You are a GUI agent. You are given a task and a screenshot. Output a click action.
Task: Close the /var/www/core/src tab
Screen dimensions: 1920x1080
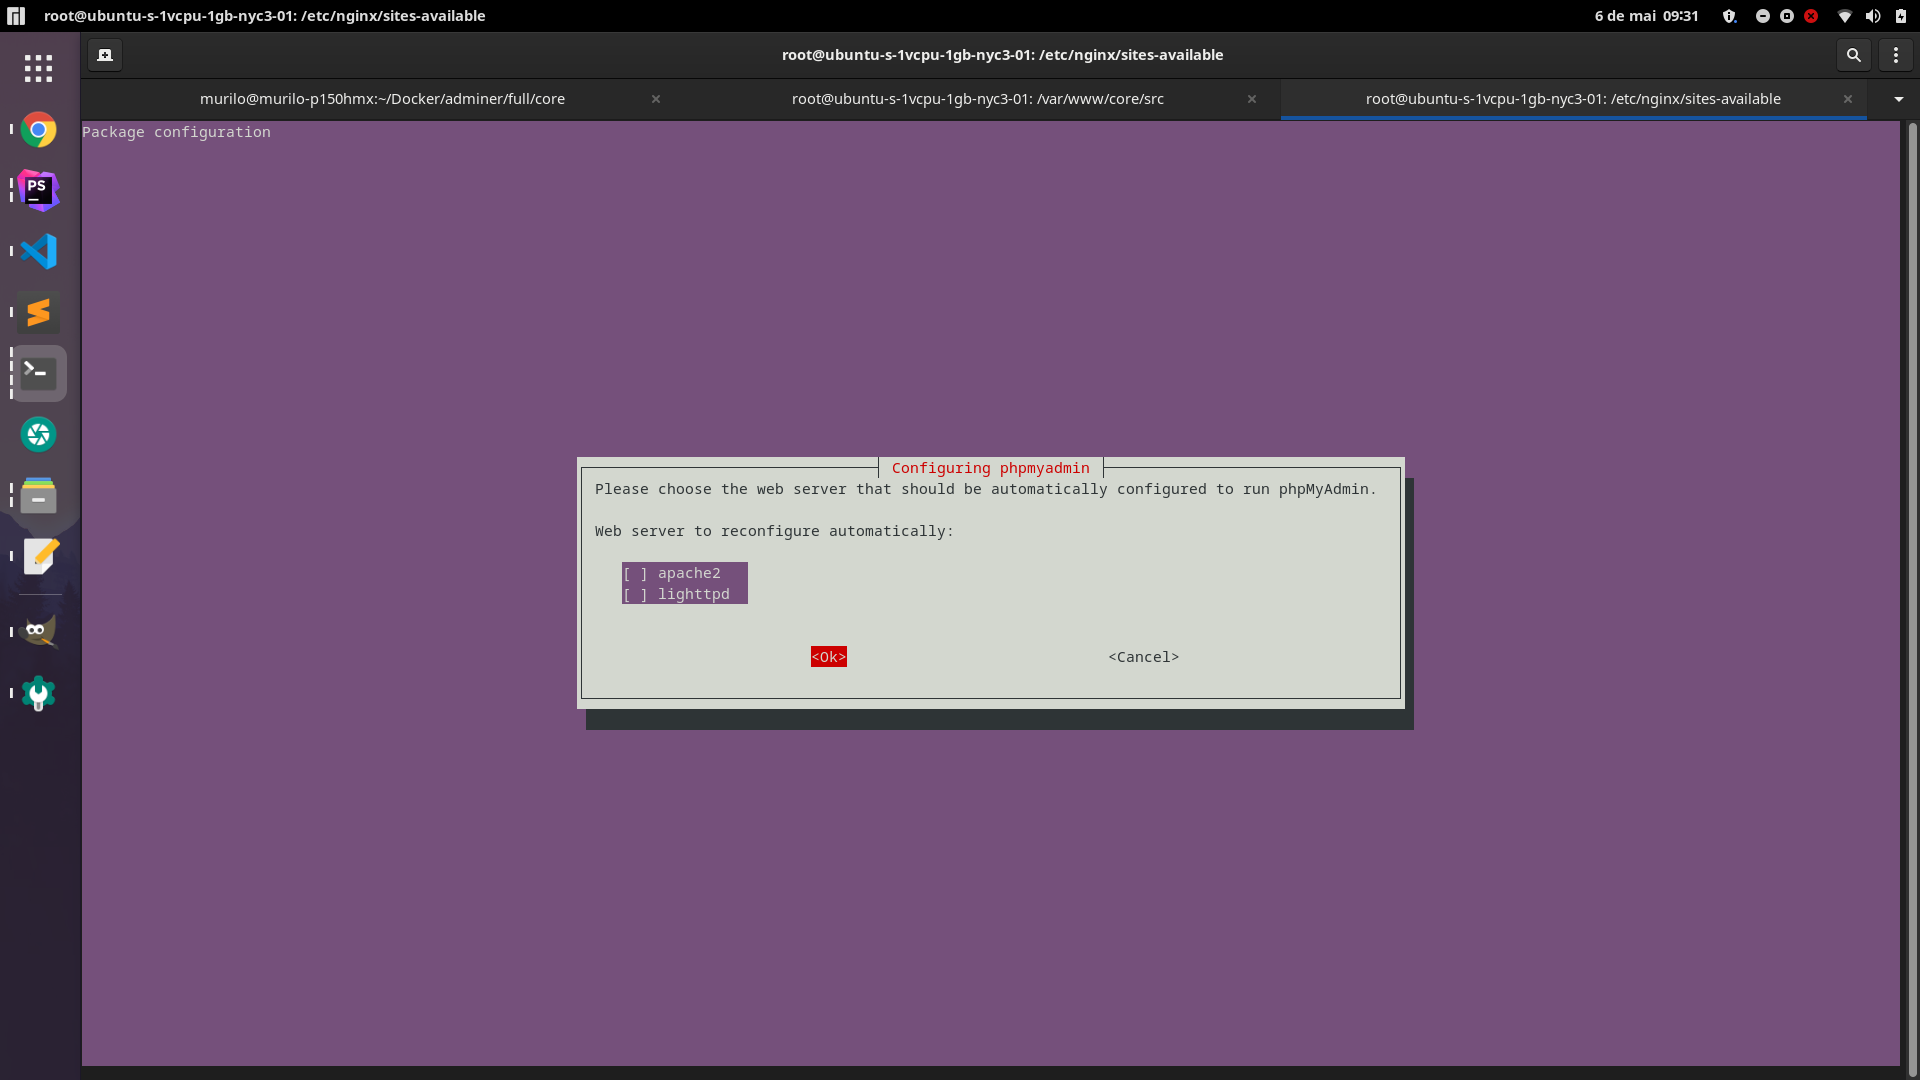(x=1251, y=99)
